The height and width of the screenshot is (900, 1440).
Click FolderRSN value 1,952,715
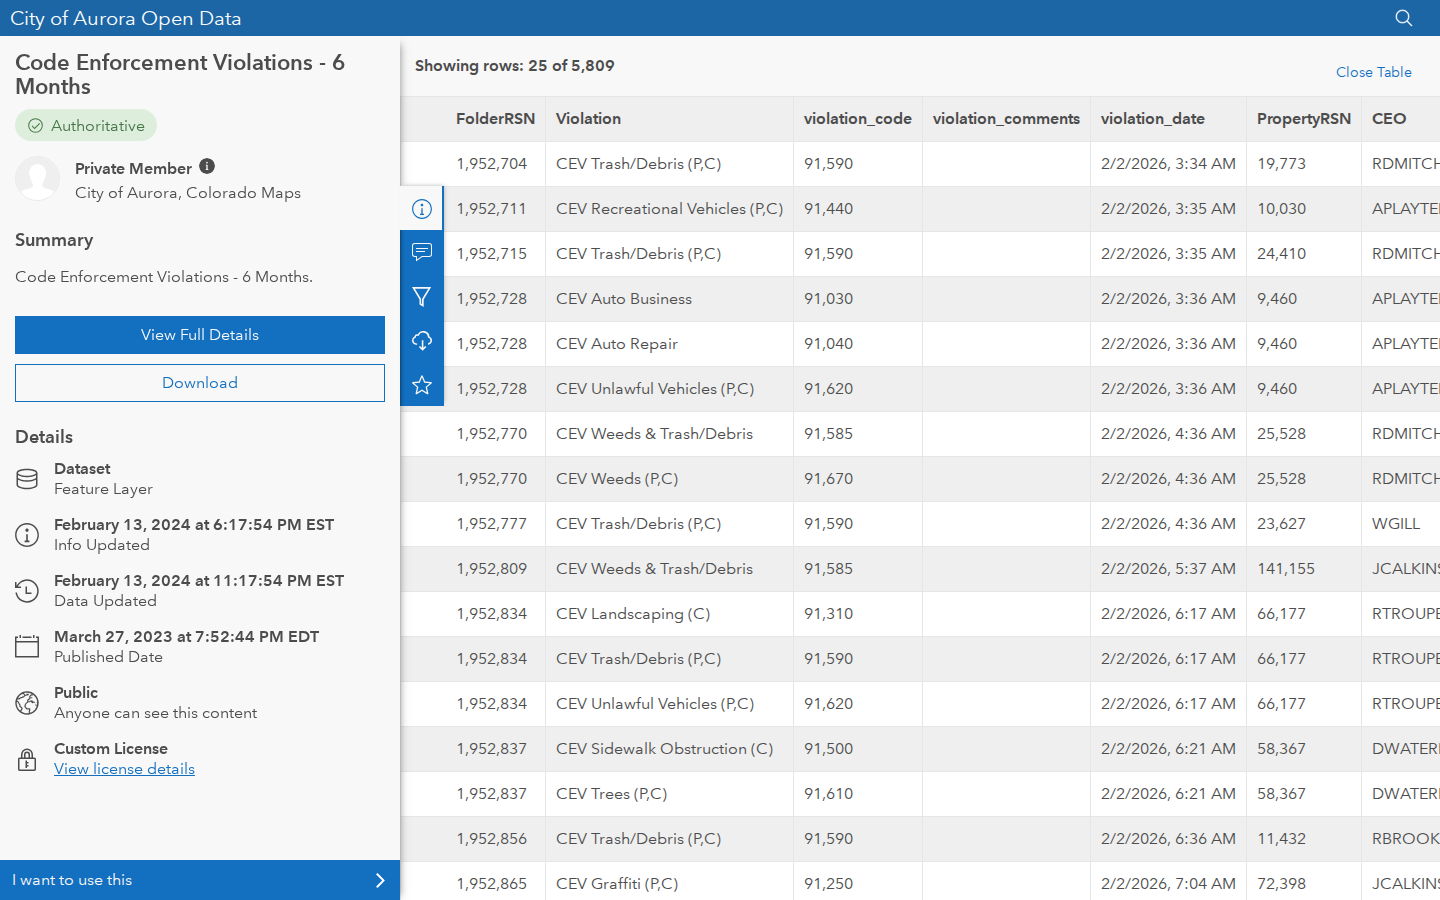pos(491,254)
